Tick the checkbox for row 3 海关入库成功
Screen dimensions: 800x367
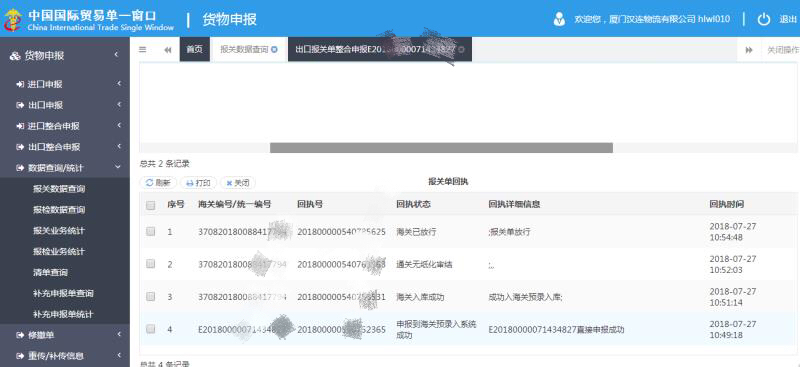click(x=151, y=297)
